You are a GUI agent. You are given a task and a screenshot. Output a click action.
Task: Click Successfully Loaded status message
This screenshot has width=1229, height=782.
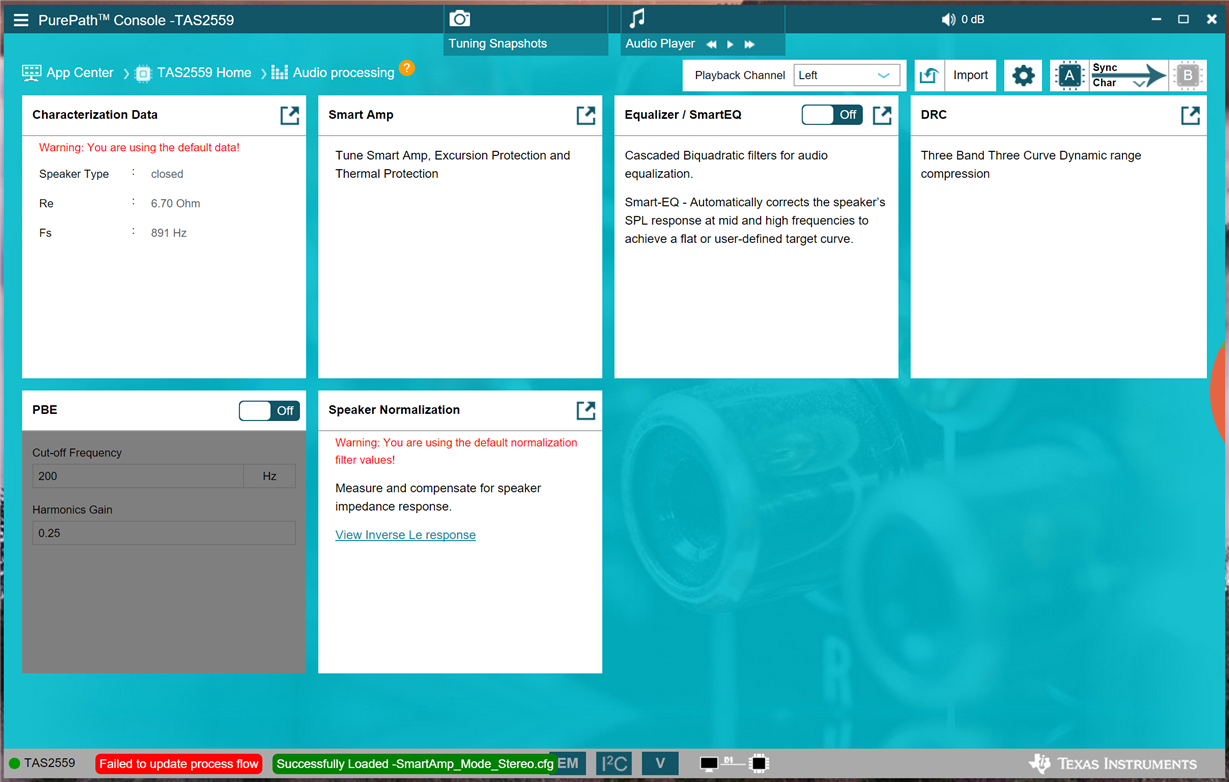(415, 764)
